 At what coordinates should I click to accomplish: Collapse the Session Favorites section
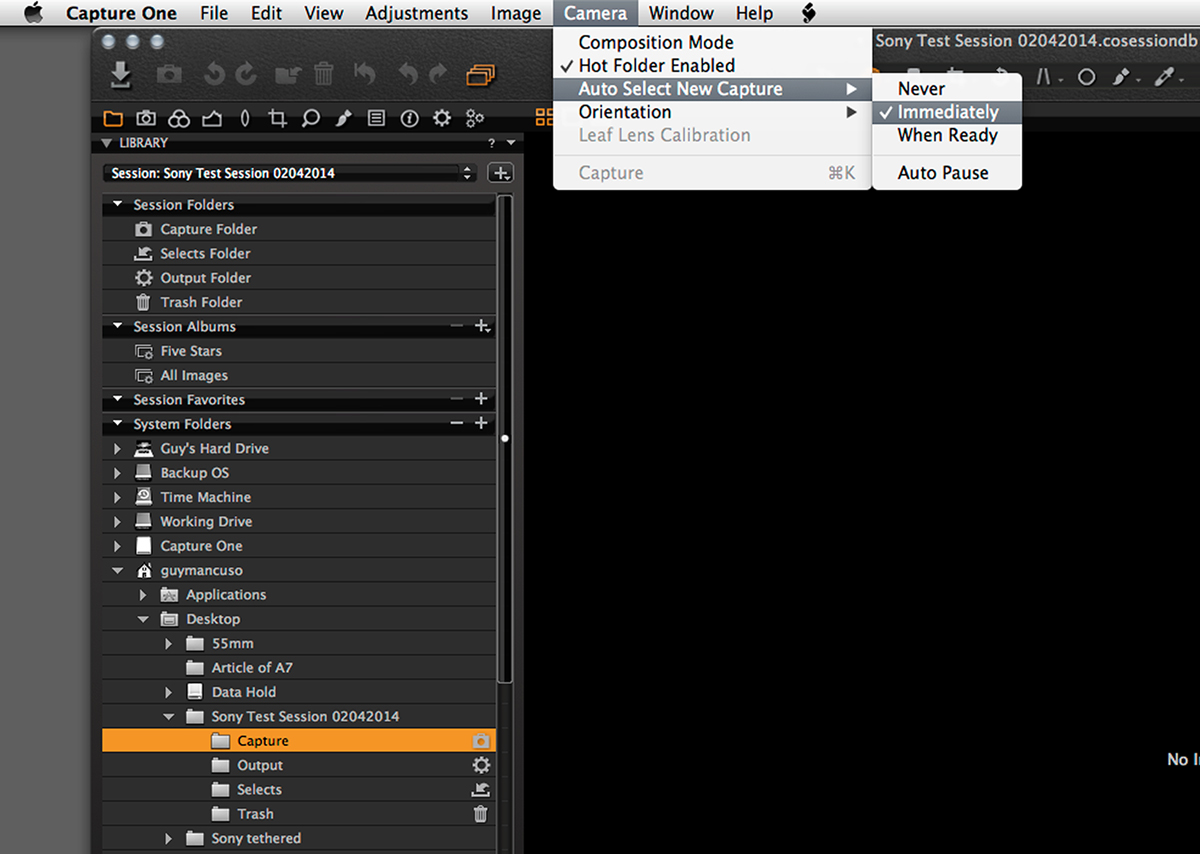coord(118,400)
